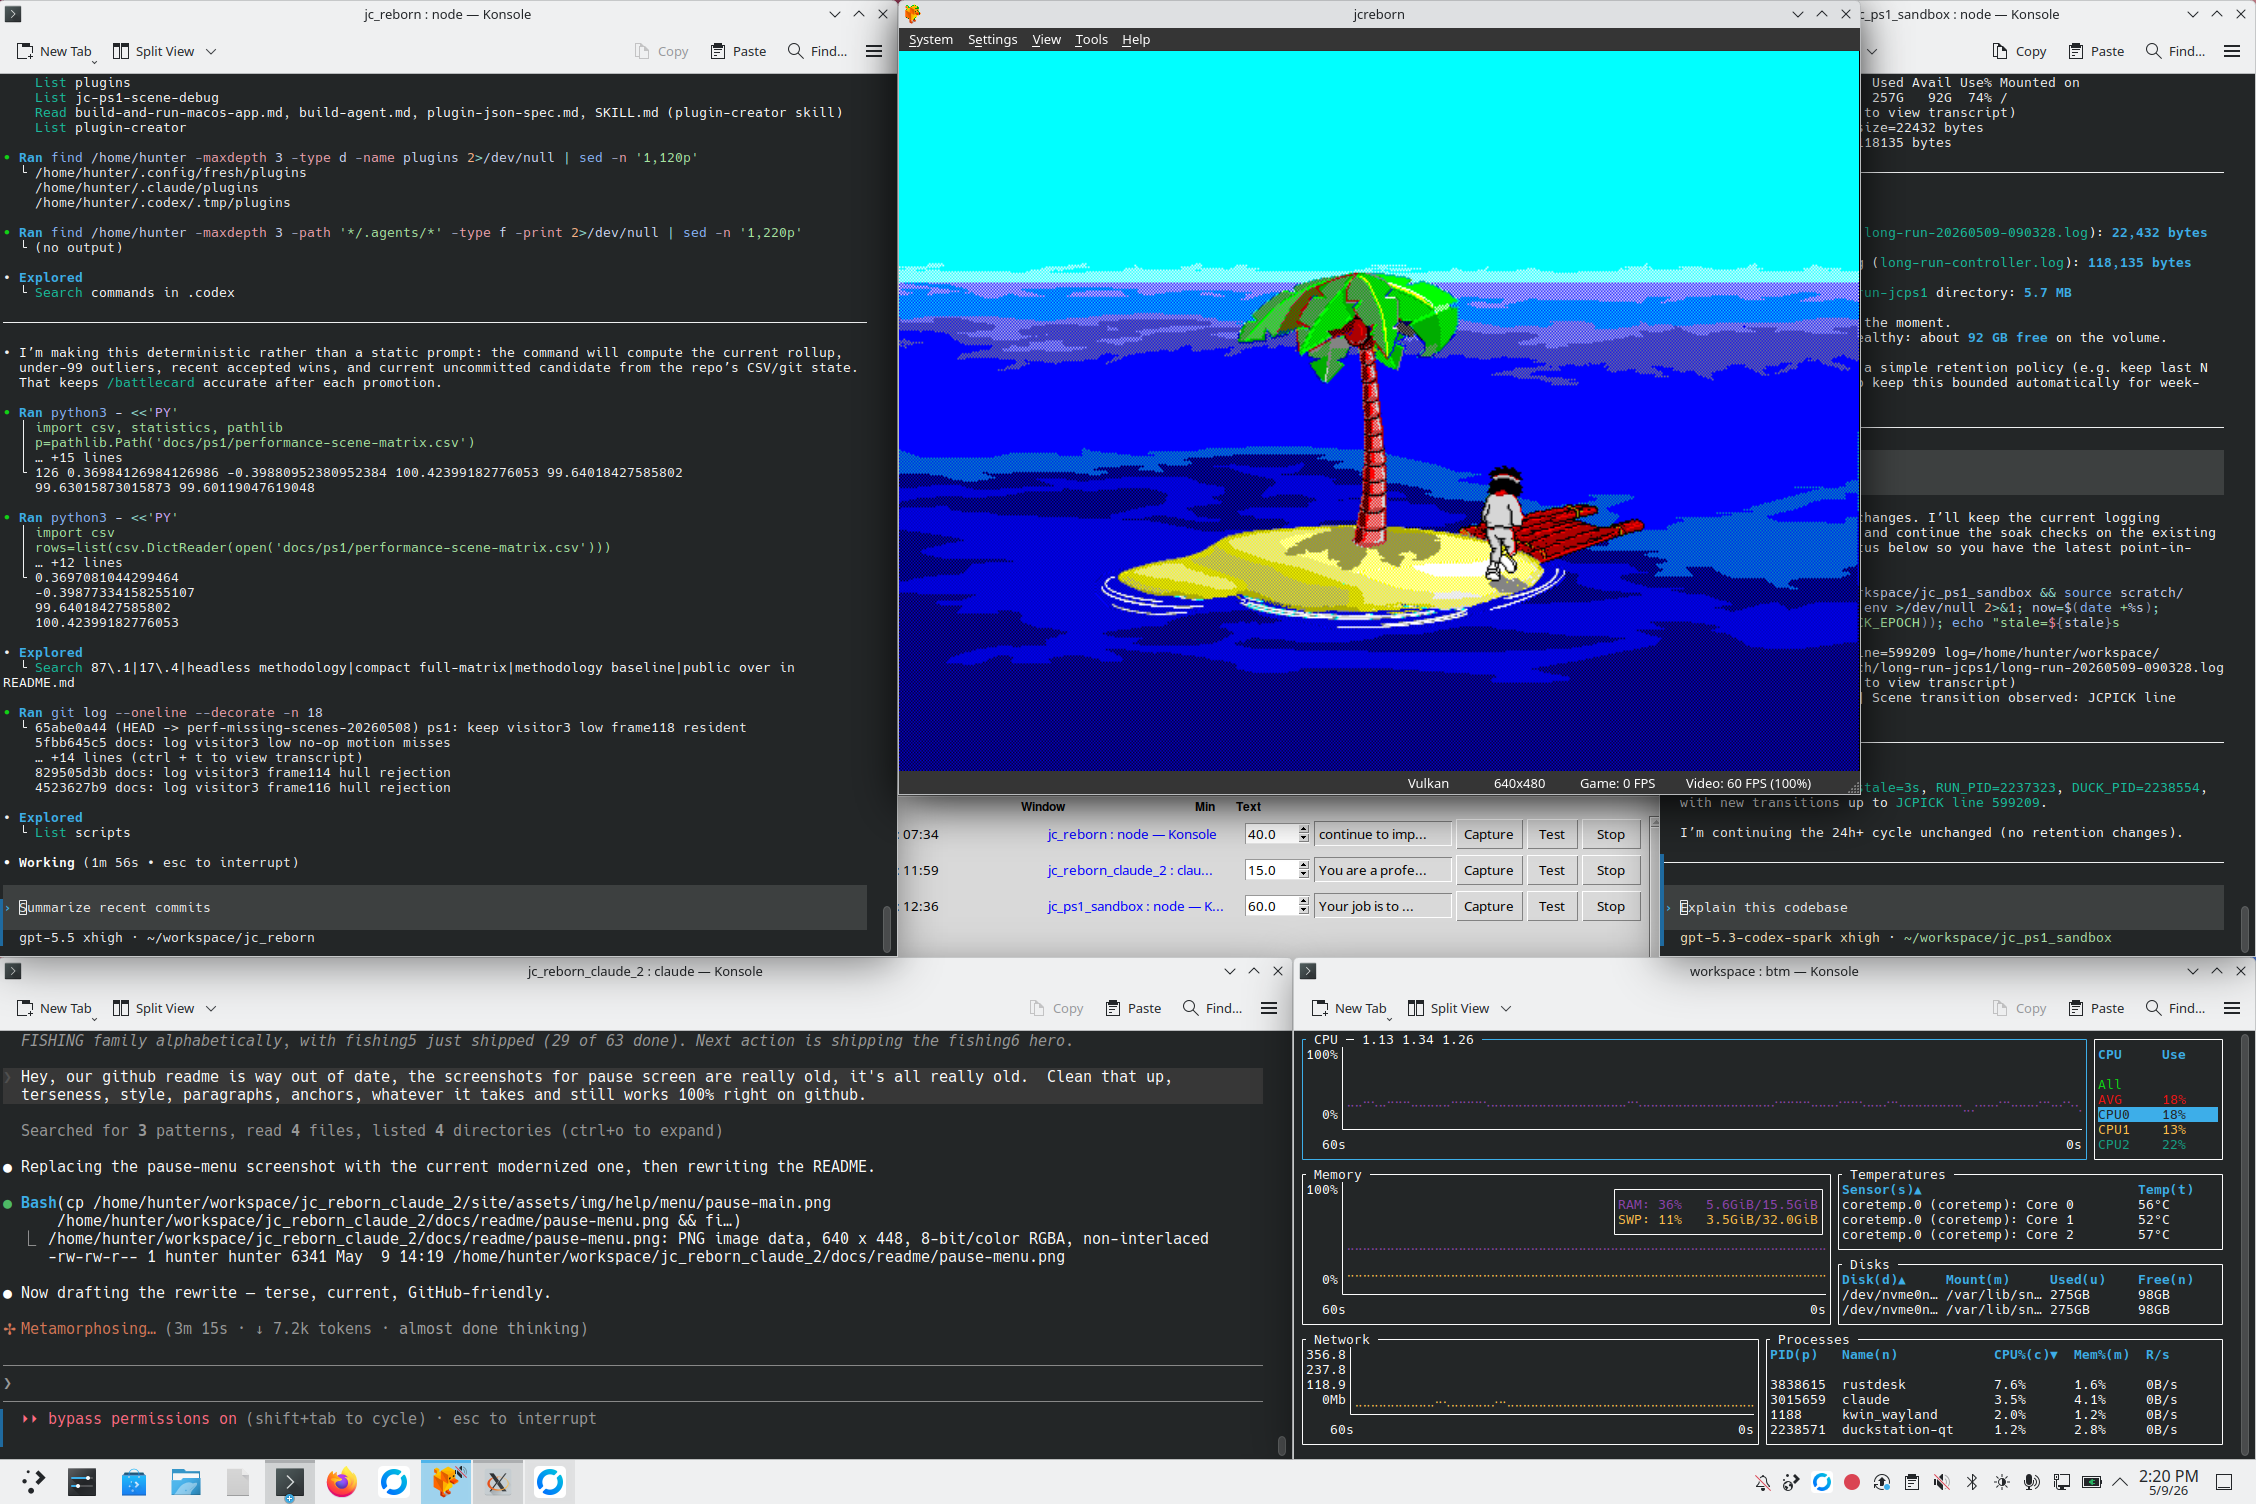2256x1504 pixels.
Task: Open the Dolphin file manager taskbar icon
Action: tap(186, 1481)
